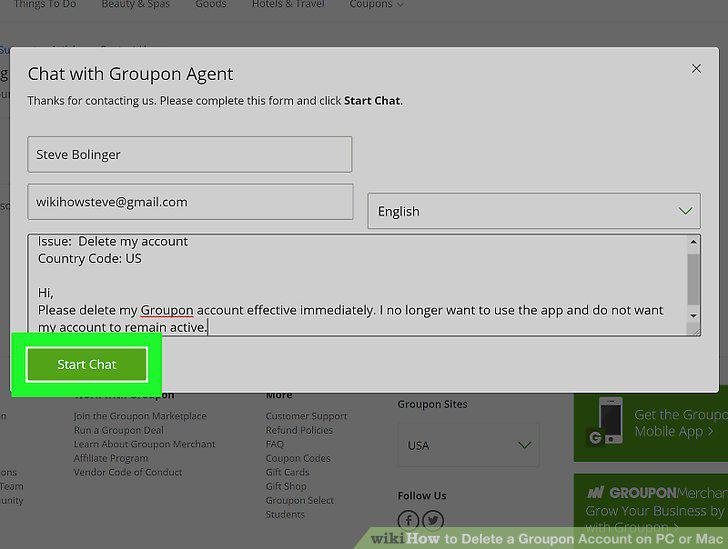Open the Customer Support link
The height and width of the screenshot is (549, 728).
click(x=306, y=416)
